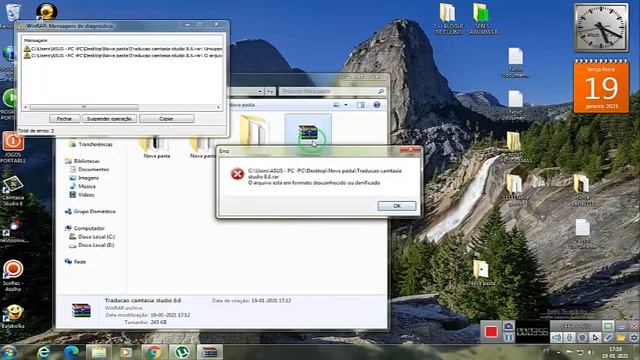Screen dimensions: 640x360
Task: Click the help icon in Explorer toolbar
Action: coord(377,105)
